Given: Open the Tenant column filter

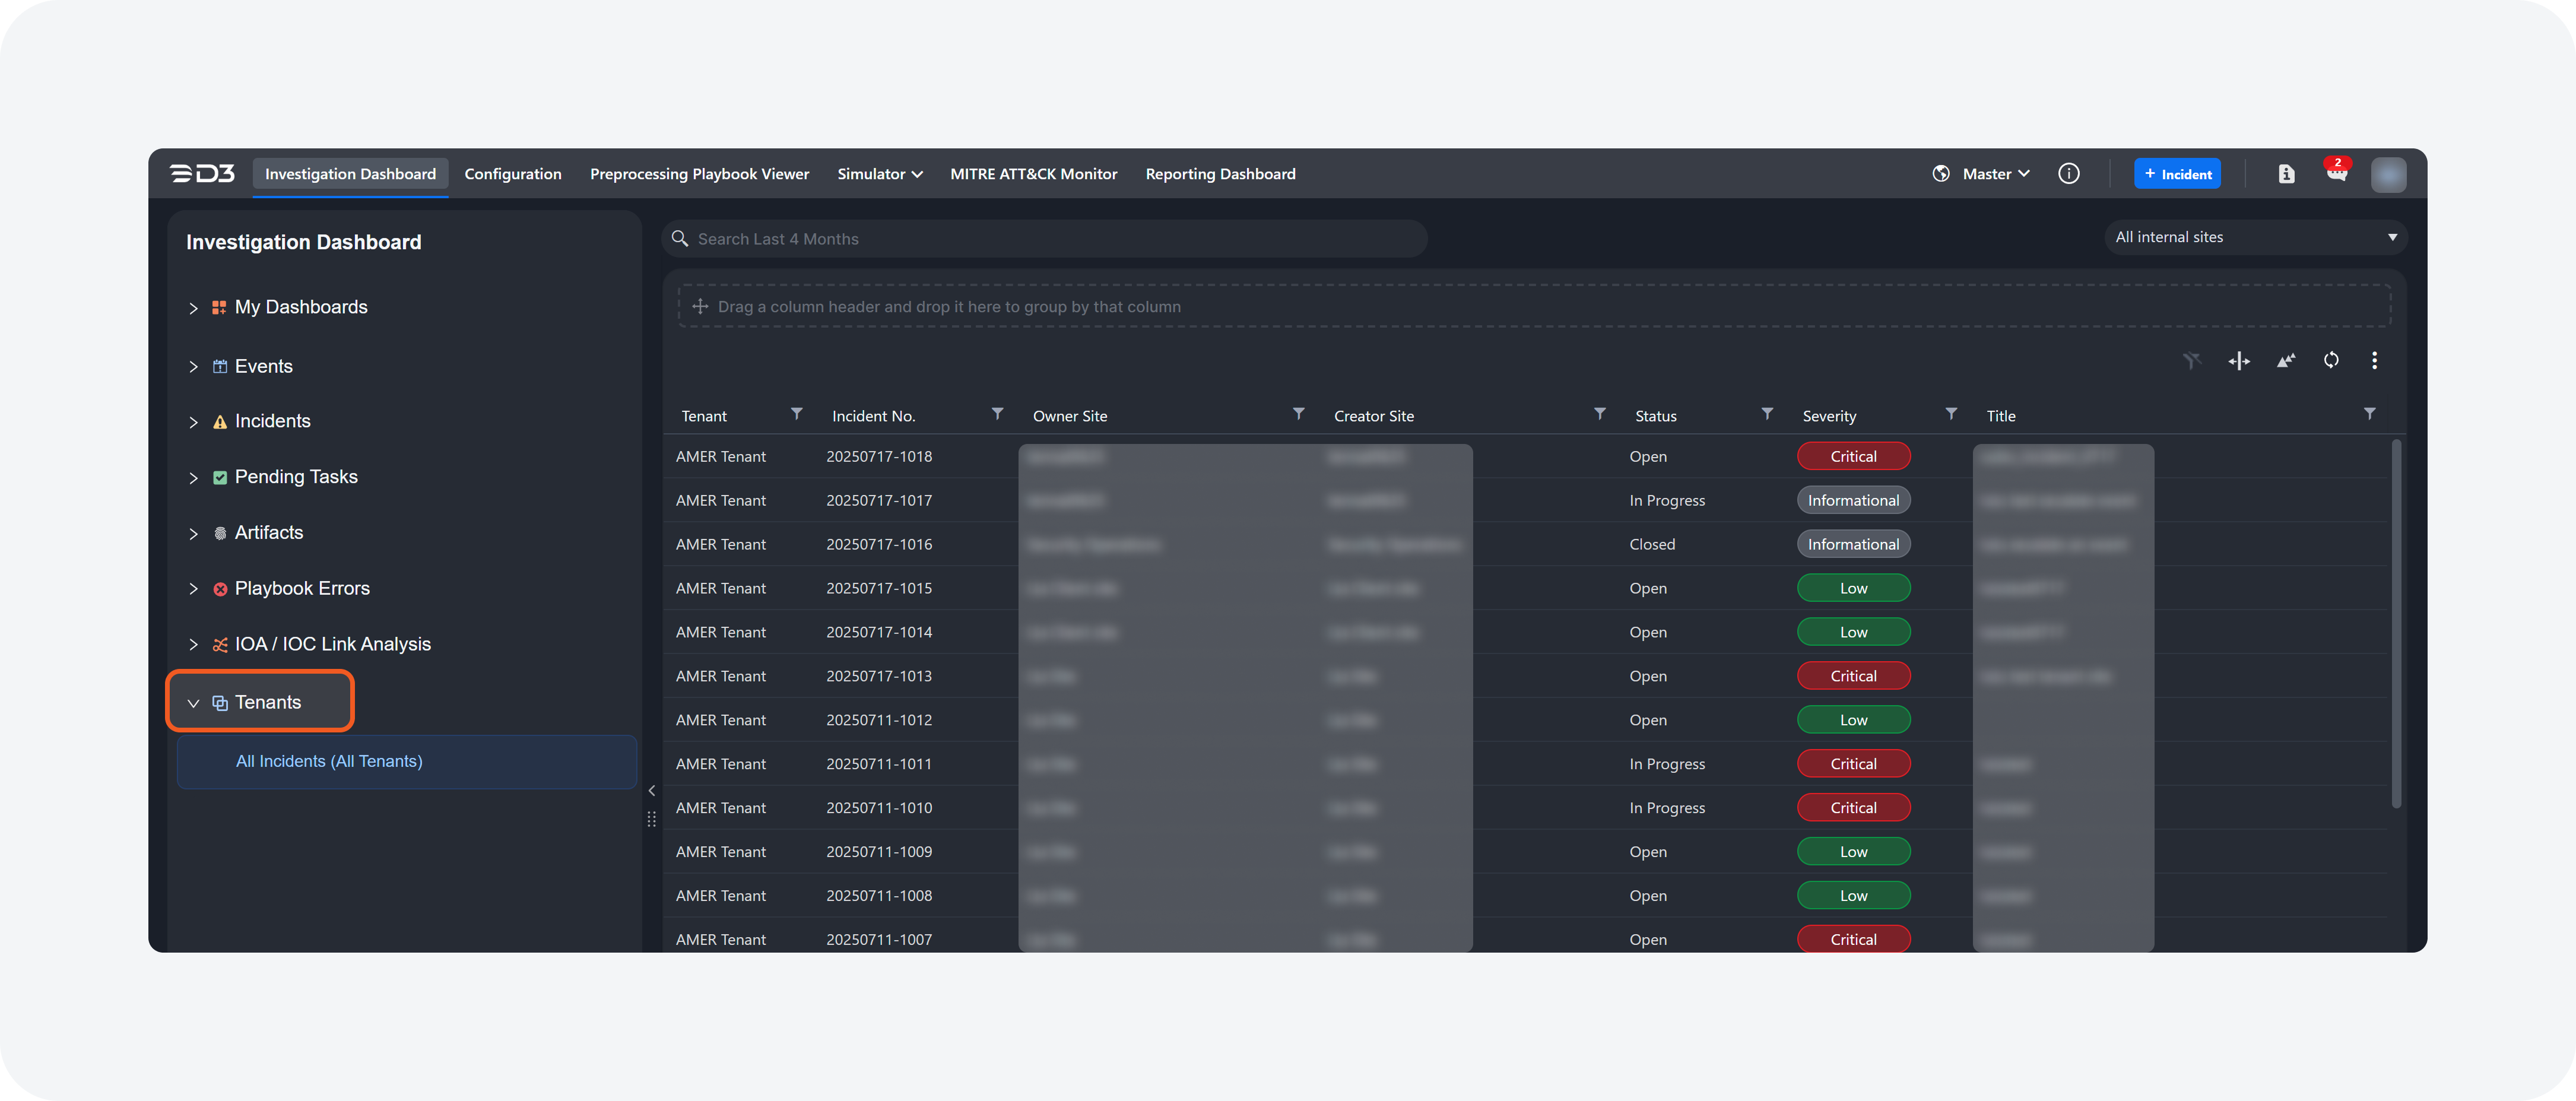Looking at the screenshot, I should pos(796,414).
